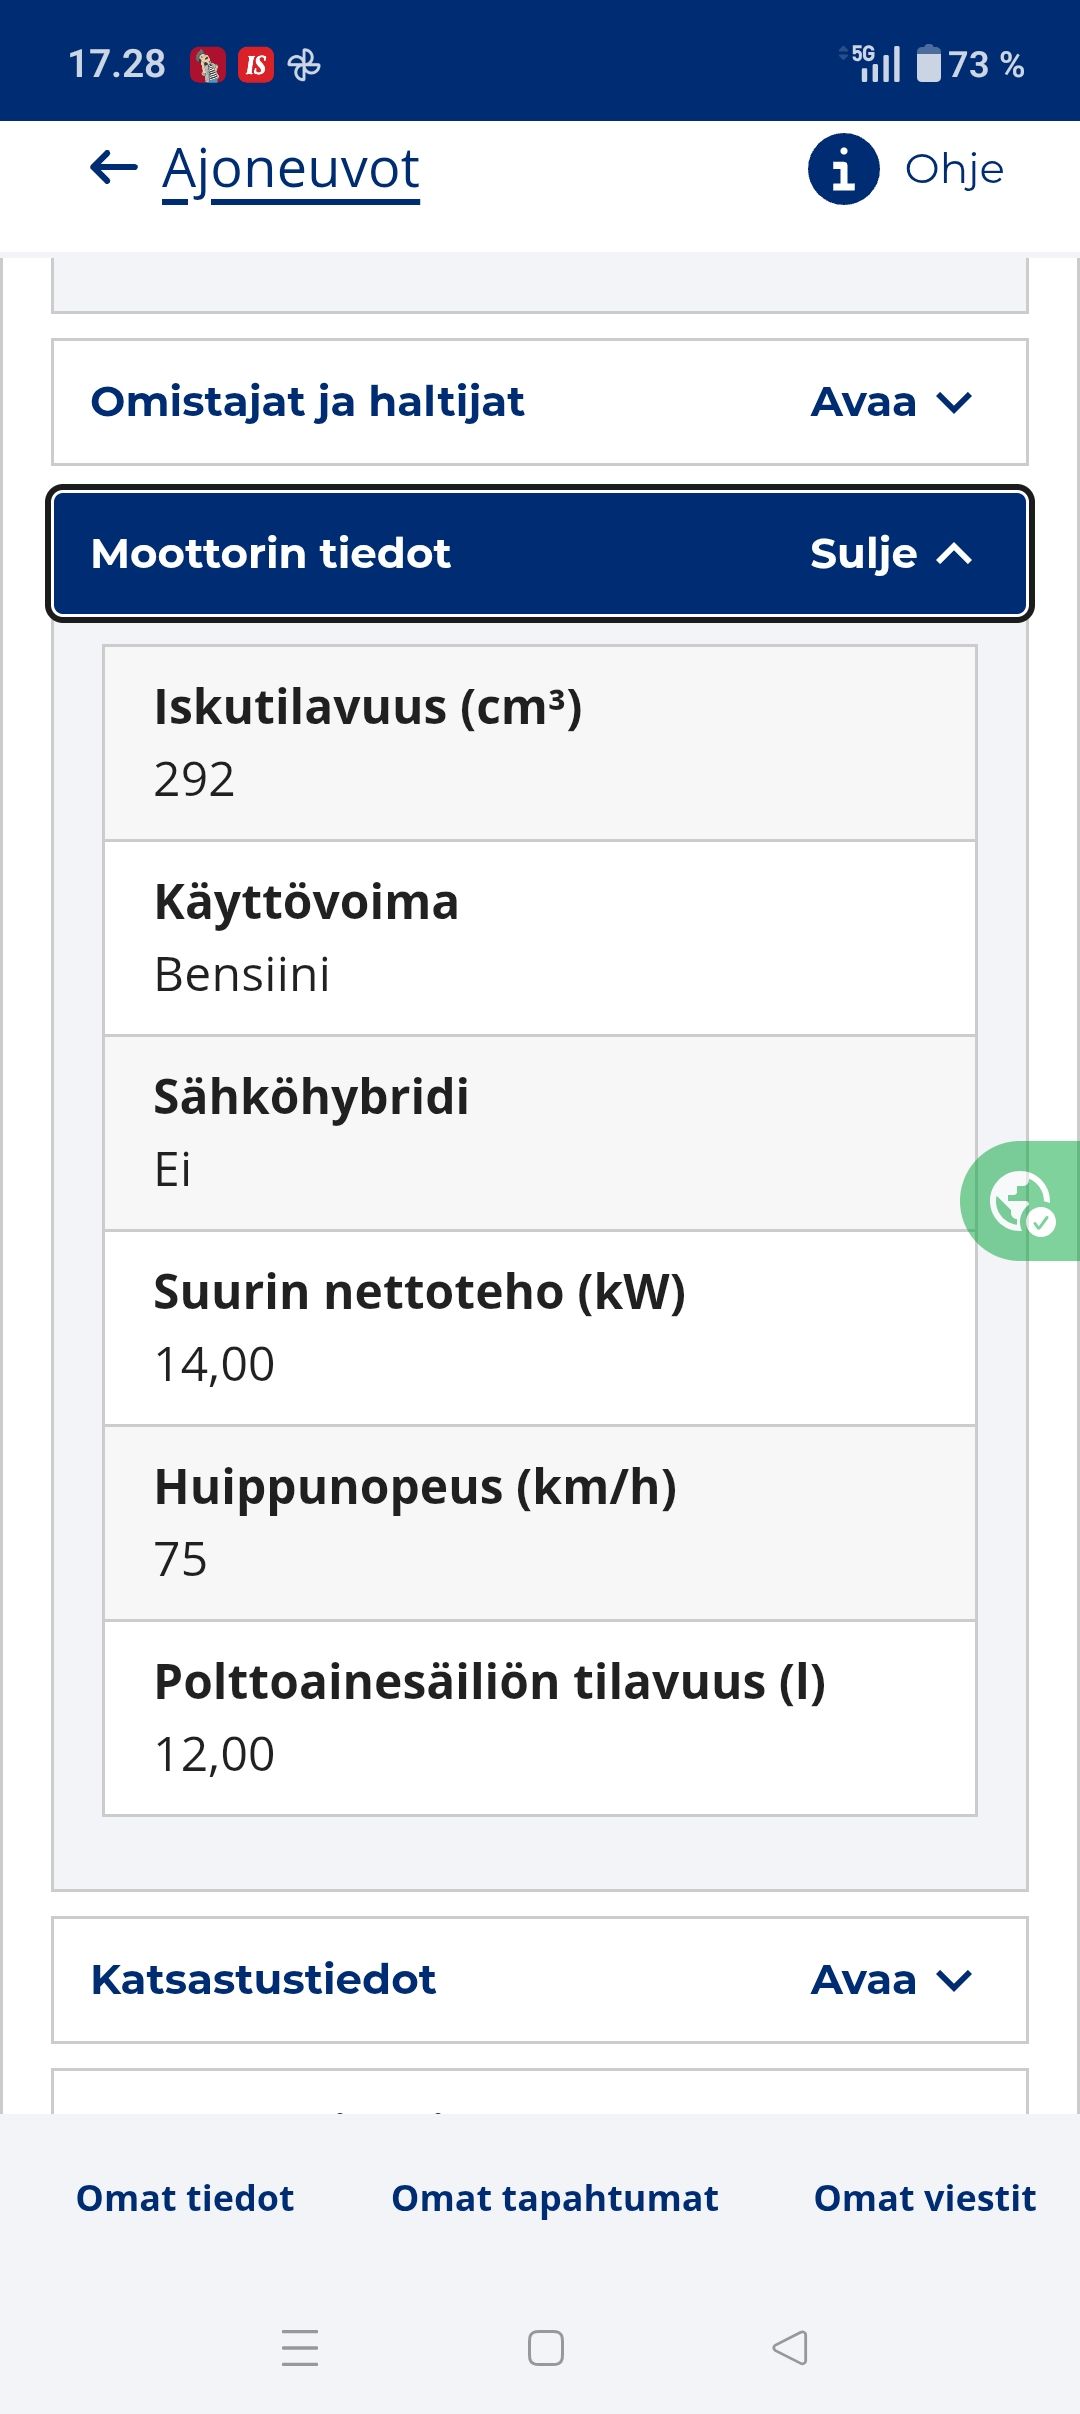
Task: Follow the Ajoneuvot link
Action: pos(291,170)
